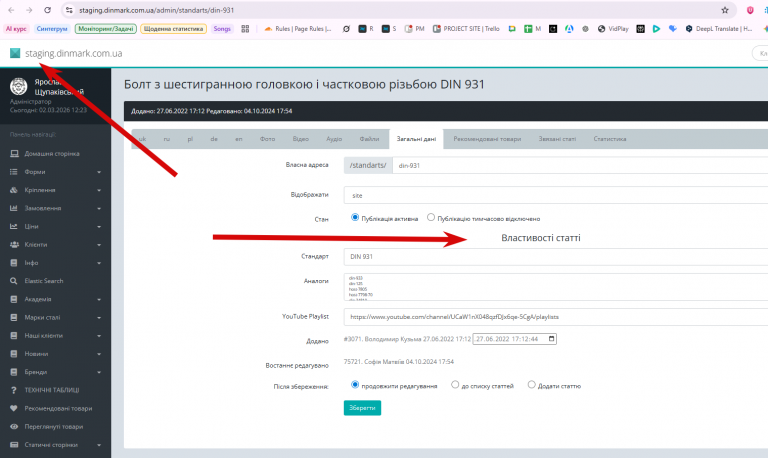Switch to the Статистика tab
This screenshot has height=458, width=768.
point(610,139)
